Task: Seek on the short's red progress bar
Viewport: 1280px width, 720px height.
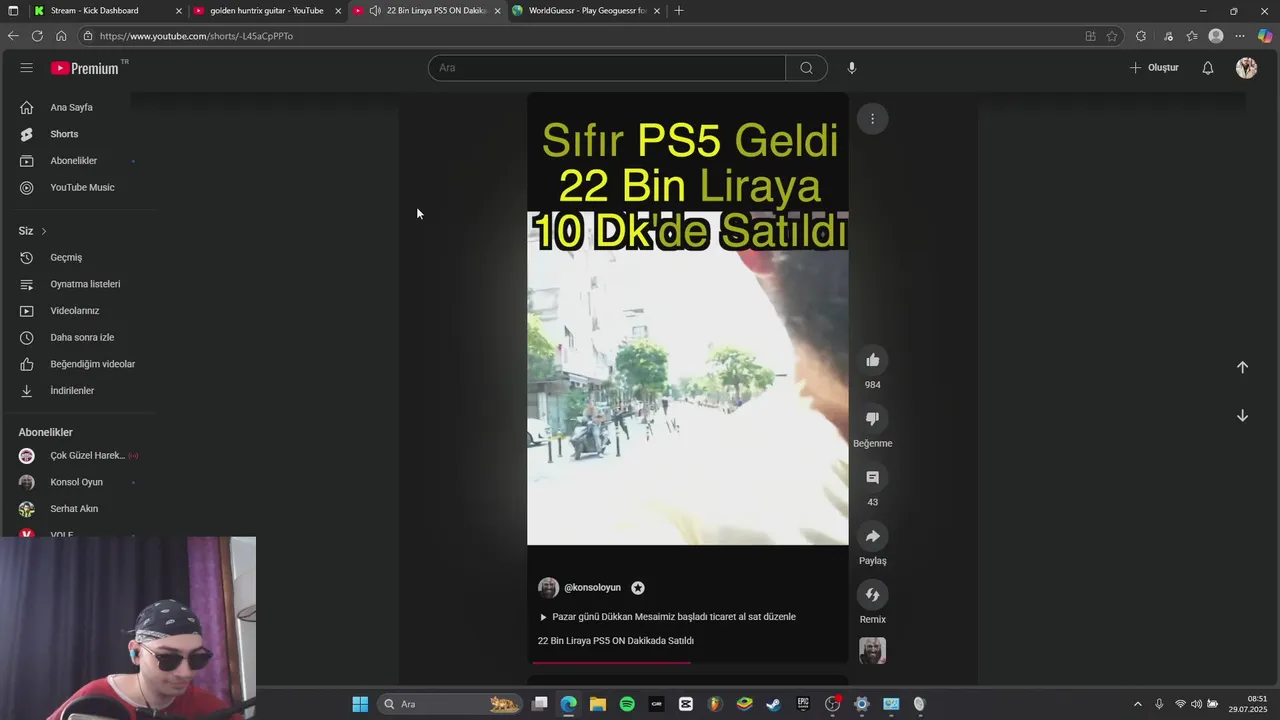Action: 688,662
